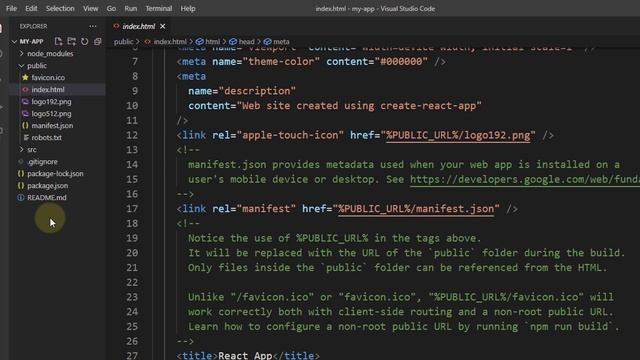Image resolution: width=640 pixels, height=360 pixels.
Task: Click the React App title text
Action: pos(245,355)
